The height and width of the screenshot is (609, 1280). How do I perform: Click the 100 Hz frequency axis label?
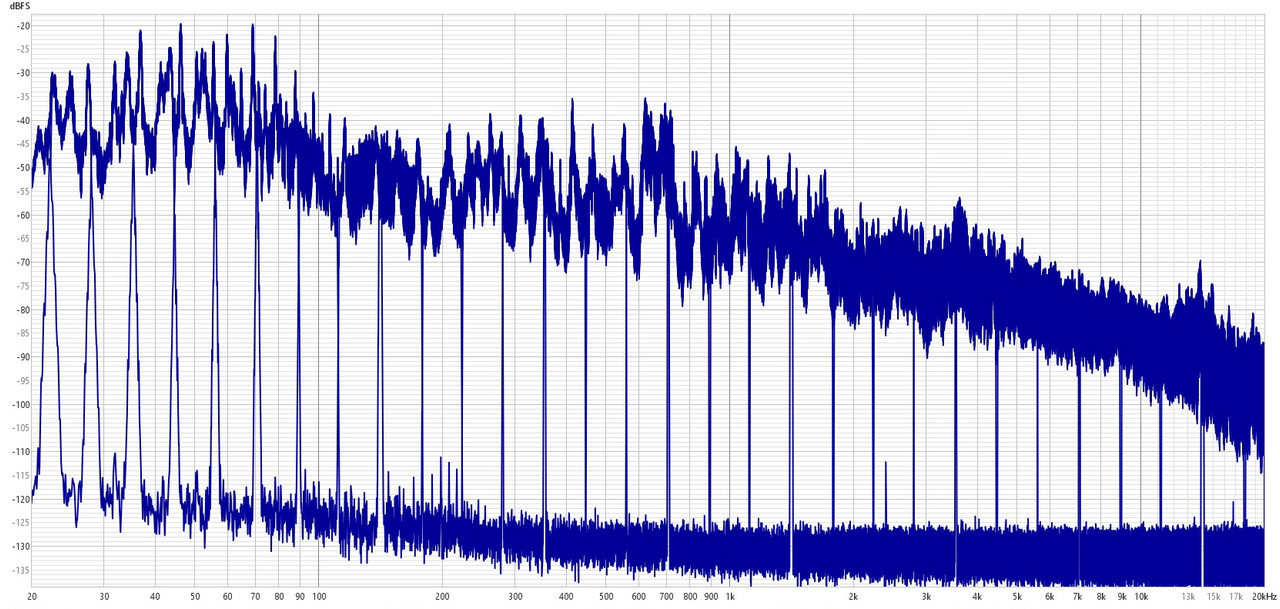click(319, 596)
